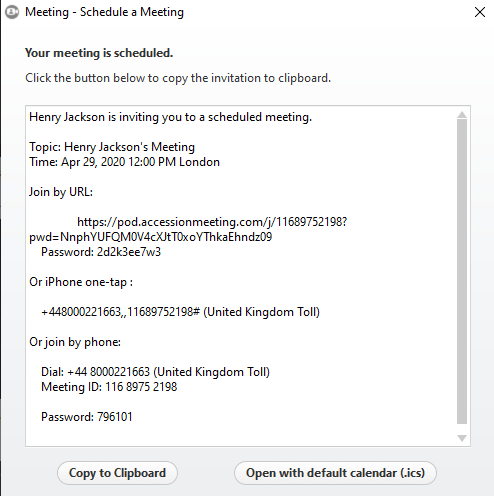Click the 'Join by URL:' label text
This screenshot has height=496, width=494.
point(61,192)
